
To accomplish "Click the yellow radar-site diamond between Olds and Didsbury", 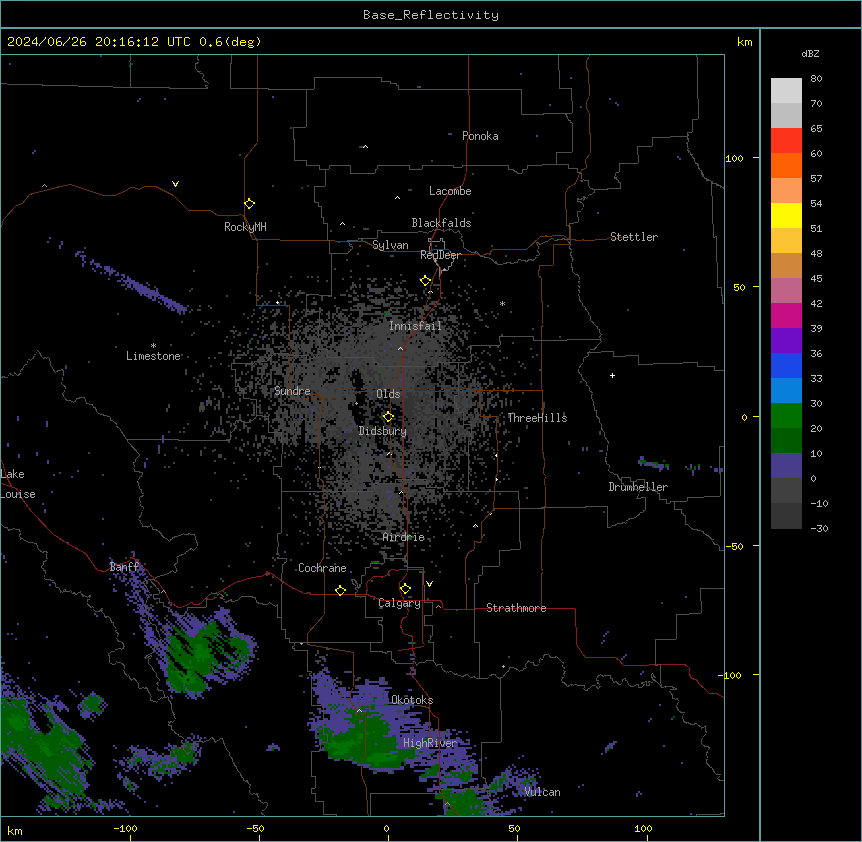I will pos(388,417).
